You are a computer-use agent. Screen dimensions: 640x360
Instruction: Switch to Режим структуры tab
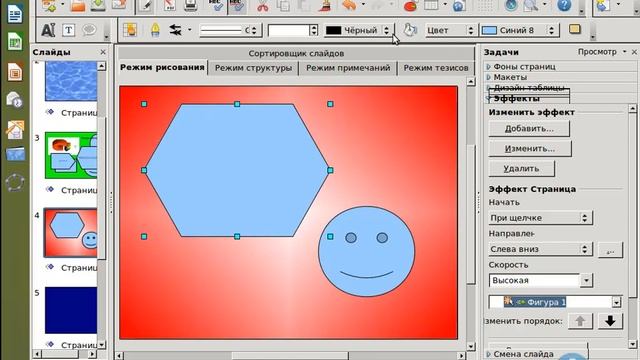click(253, 68)
